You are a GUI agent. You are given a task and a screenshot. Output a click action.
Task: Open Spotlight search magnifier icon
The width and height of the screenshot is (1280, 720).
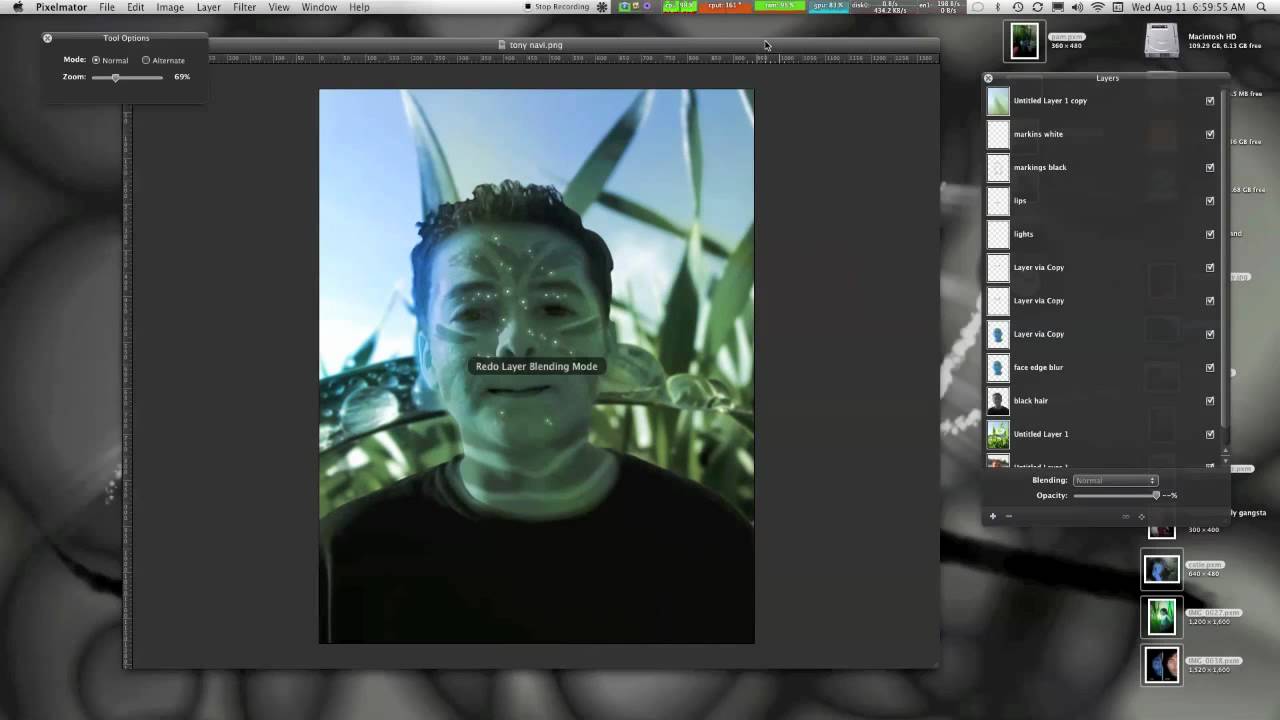[x=1262, y=7]
